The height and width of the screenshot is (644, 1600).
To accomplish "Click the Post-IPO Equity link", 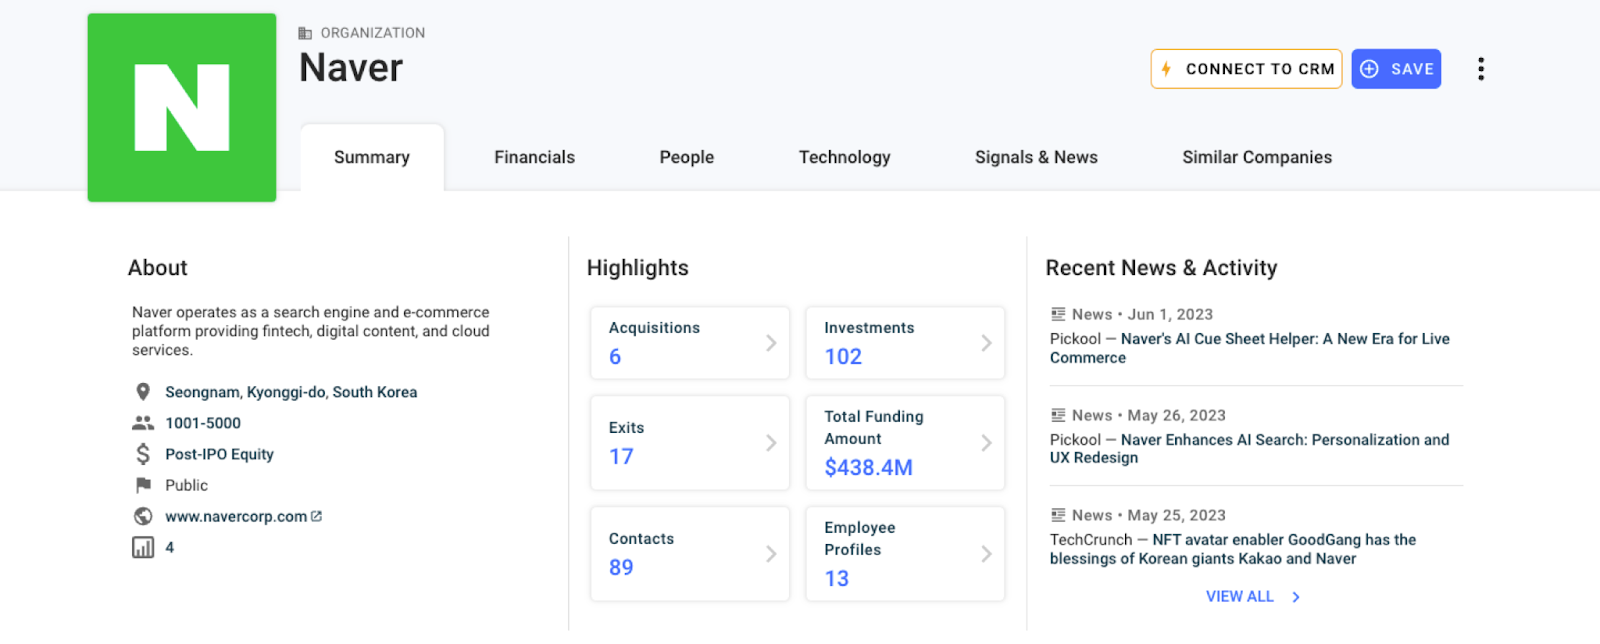I will click(x=219, y=454).
